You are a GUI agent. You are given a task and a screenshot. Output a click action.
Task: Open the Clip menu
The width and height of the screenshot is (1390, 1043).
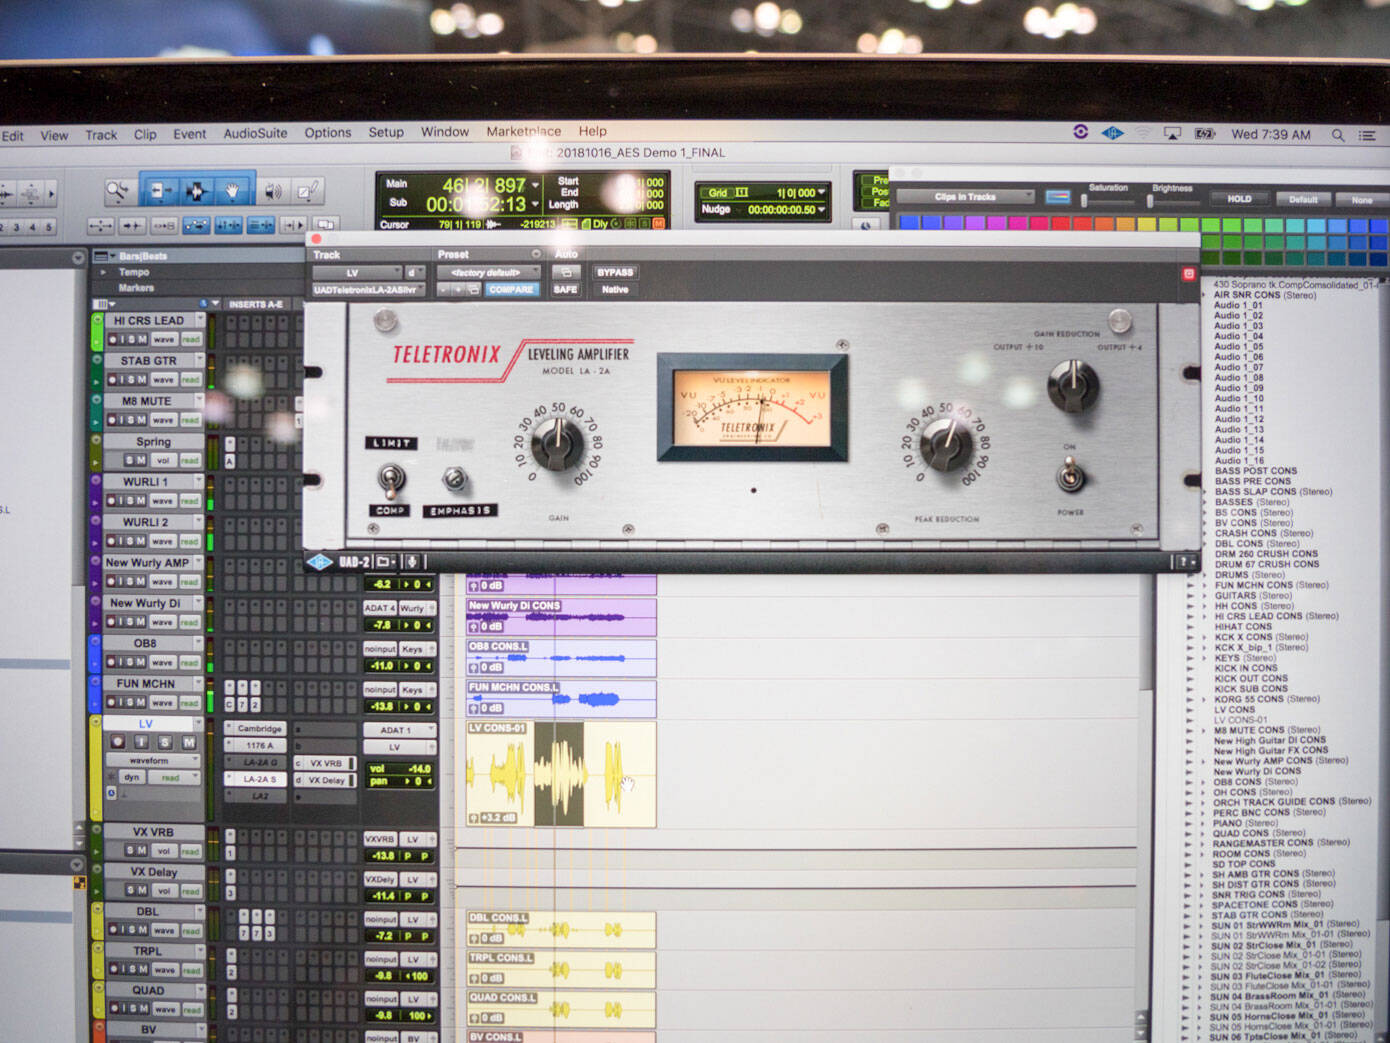[x=145, y=134]
